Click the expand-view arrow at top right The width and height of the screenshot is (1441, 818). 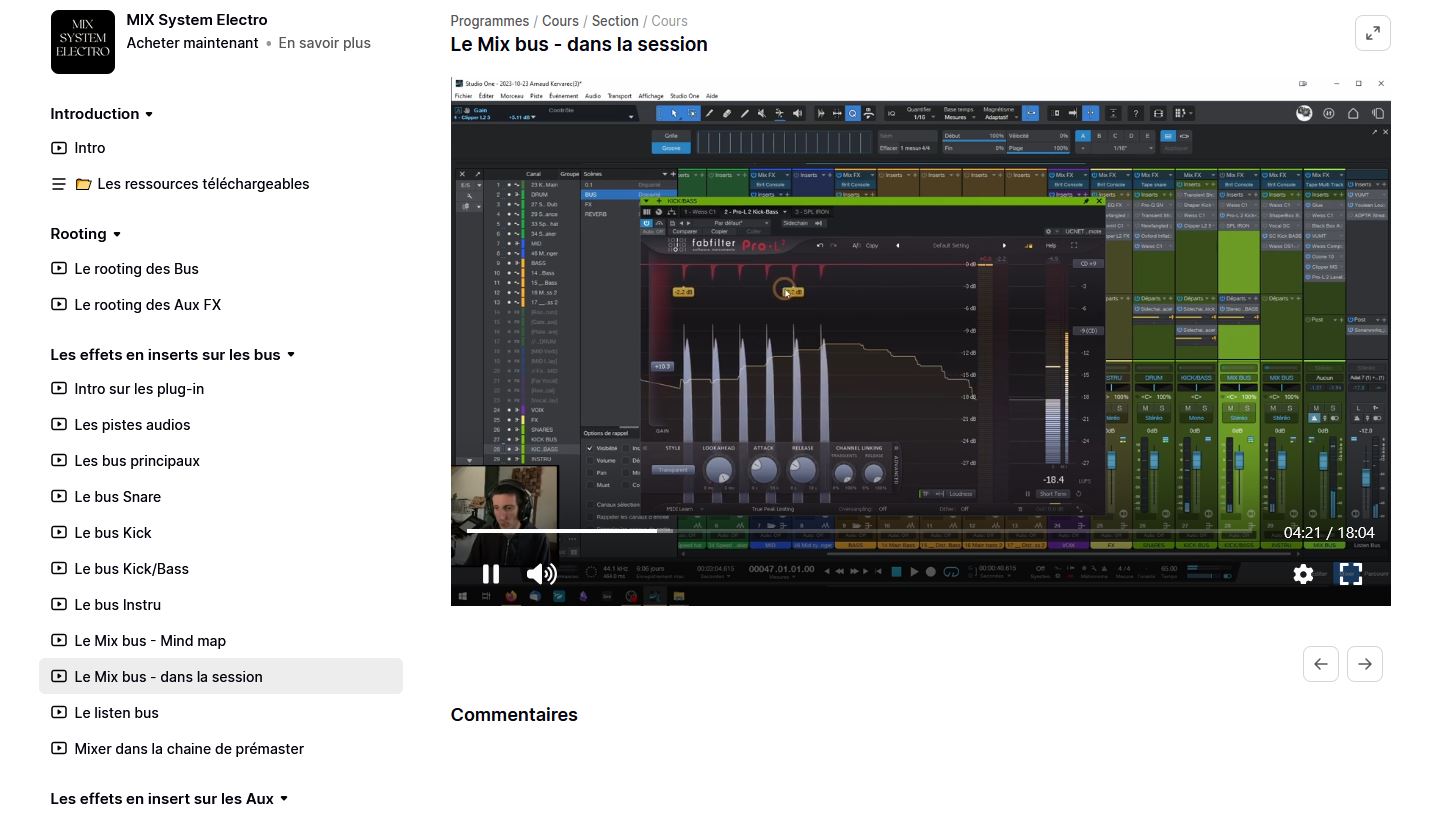click(x=1372, y=32)
